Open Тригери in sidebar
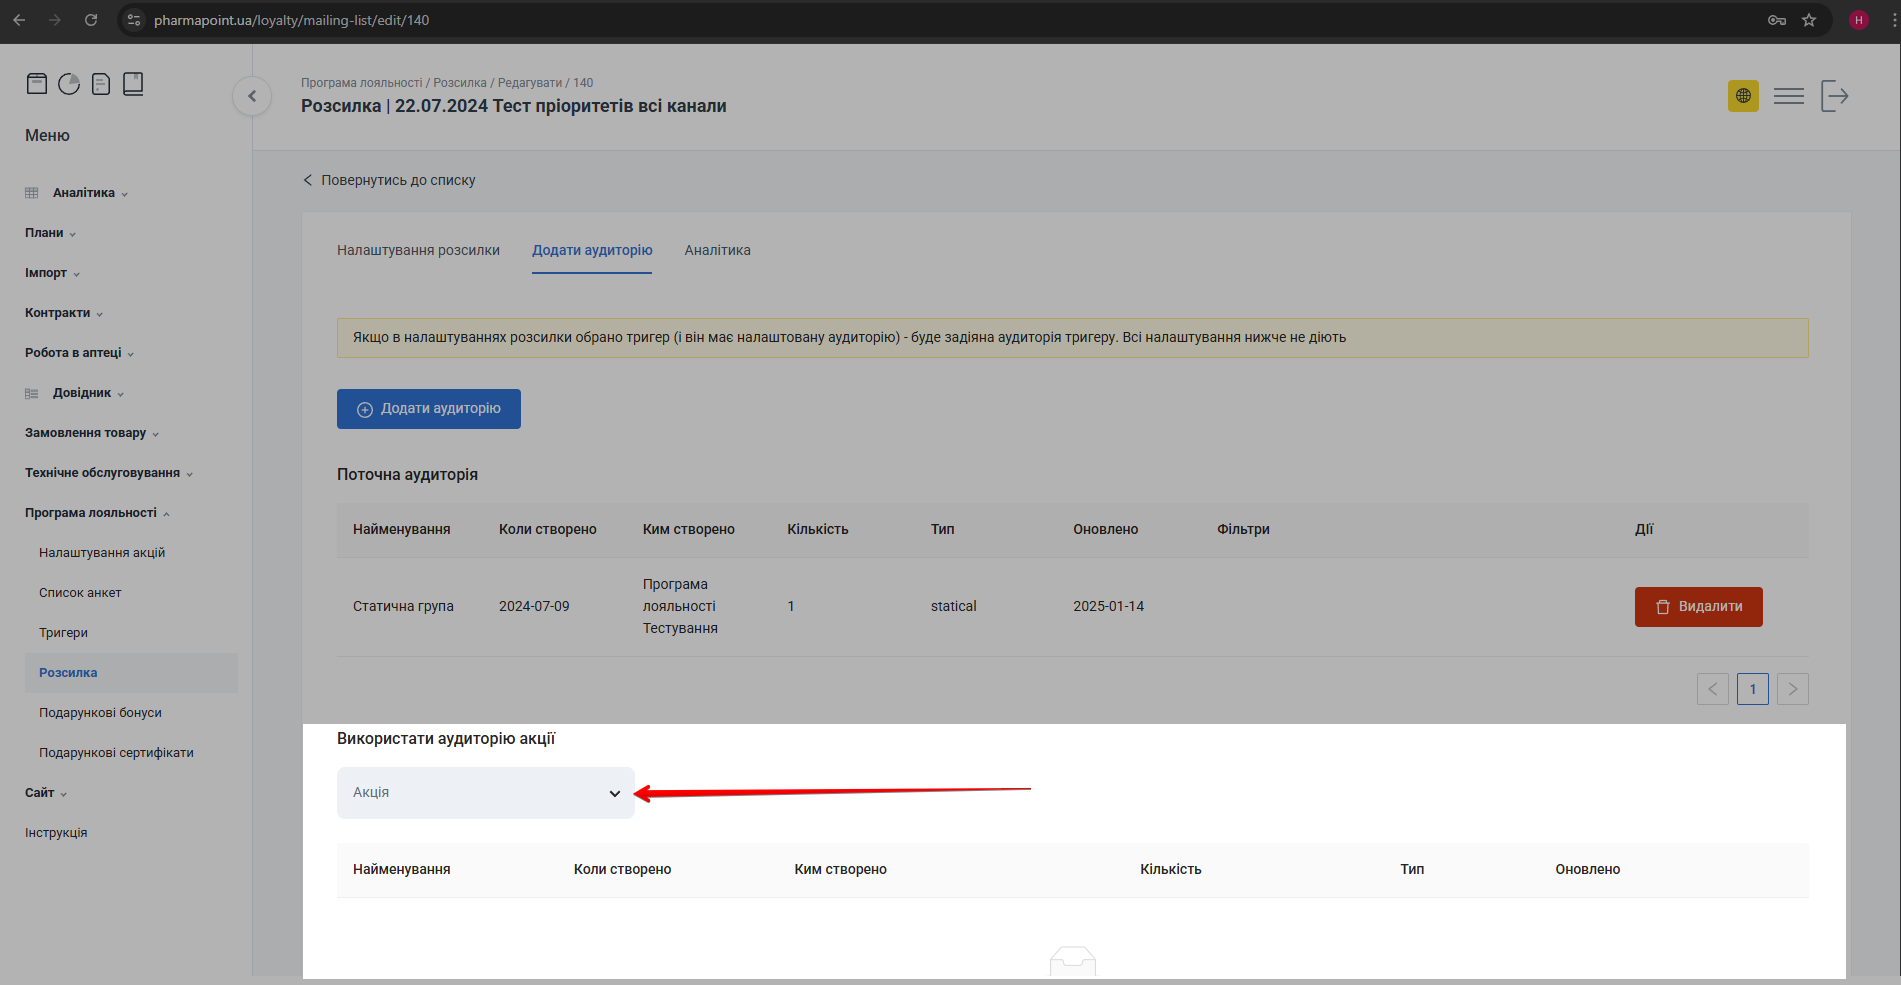 pos(63,633)
